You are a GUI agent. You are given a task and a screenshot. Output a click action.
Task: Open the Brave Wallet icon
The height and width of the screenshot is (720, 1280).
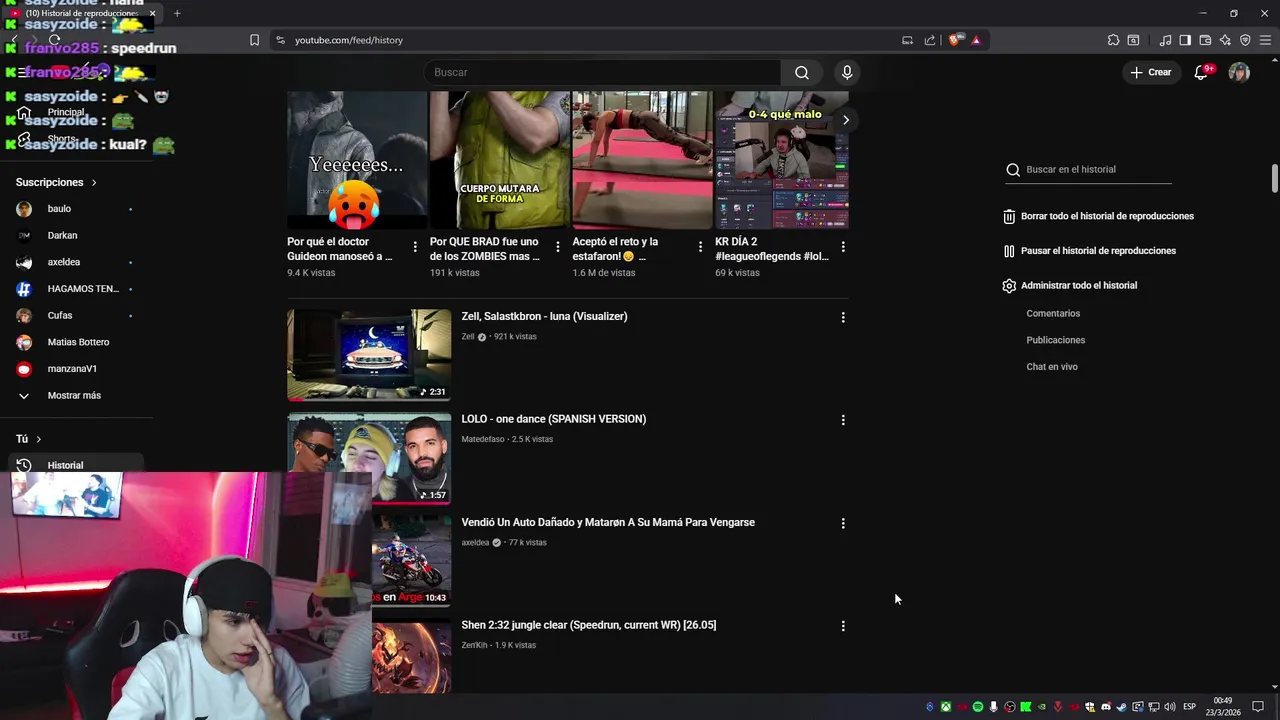point(1205,40)
